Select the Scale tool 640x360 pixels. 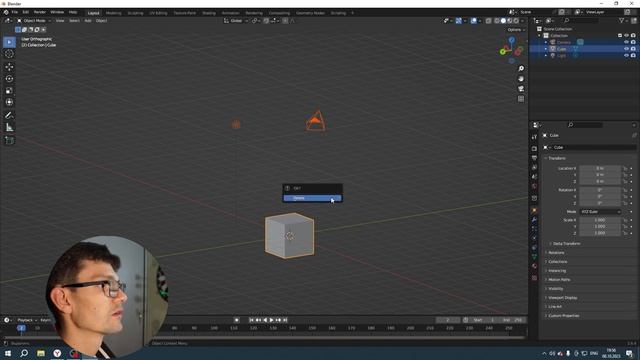9,91
